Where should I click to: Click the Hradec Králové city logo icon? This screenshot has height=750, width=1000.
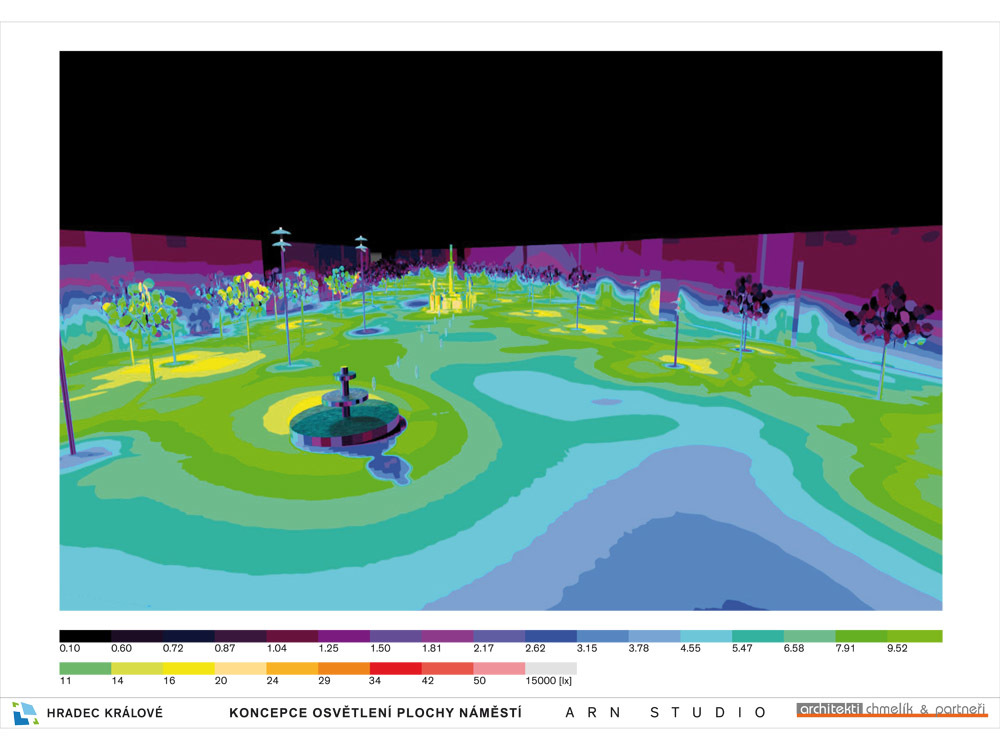click(26, 713)
